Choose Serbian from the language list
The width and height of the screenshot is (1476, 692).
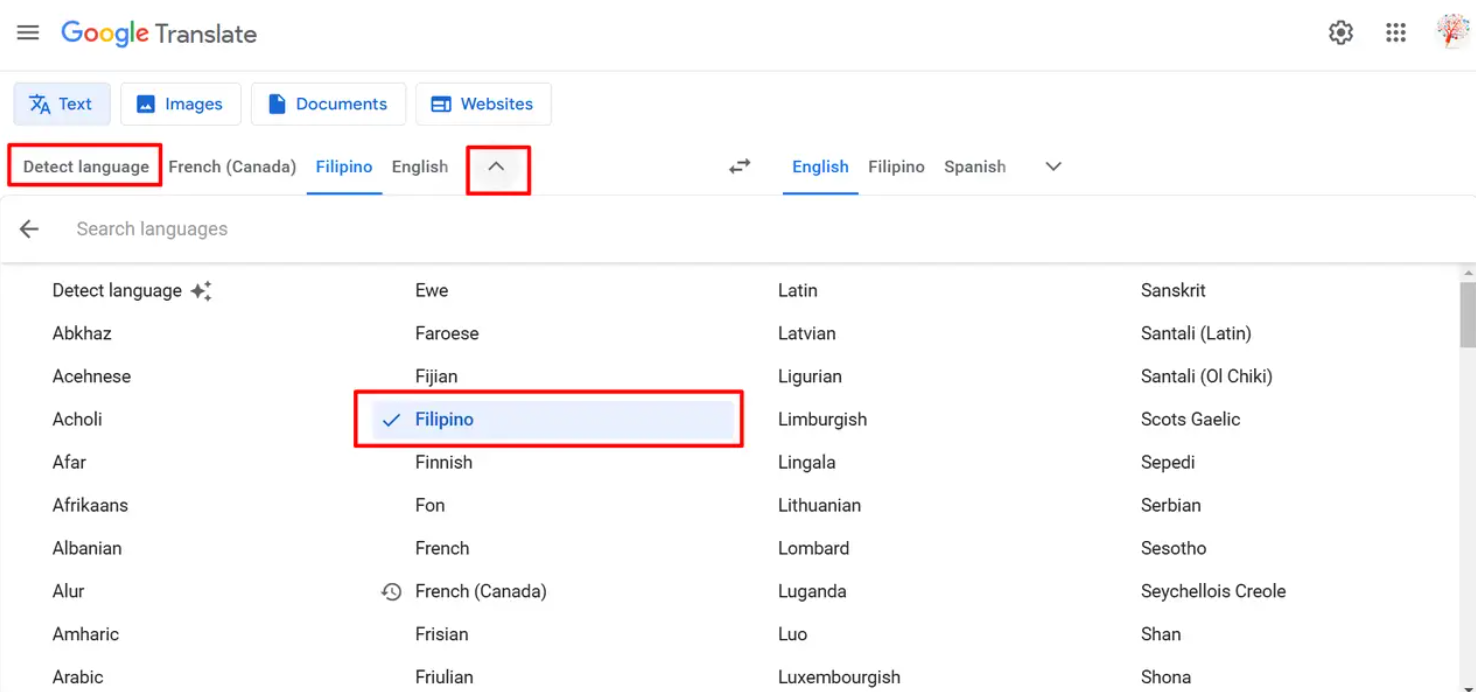click(1171, 506)
